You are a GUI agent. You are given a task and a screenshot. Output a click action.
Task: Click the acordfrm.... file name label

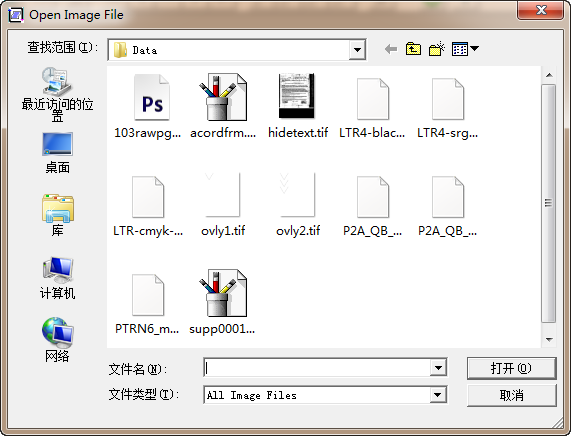[223, 133]
